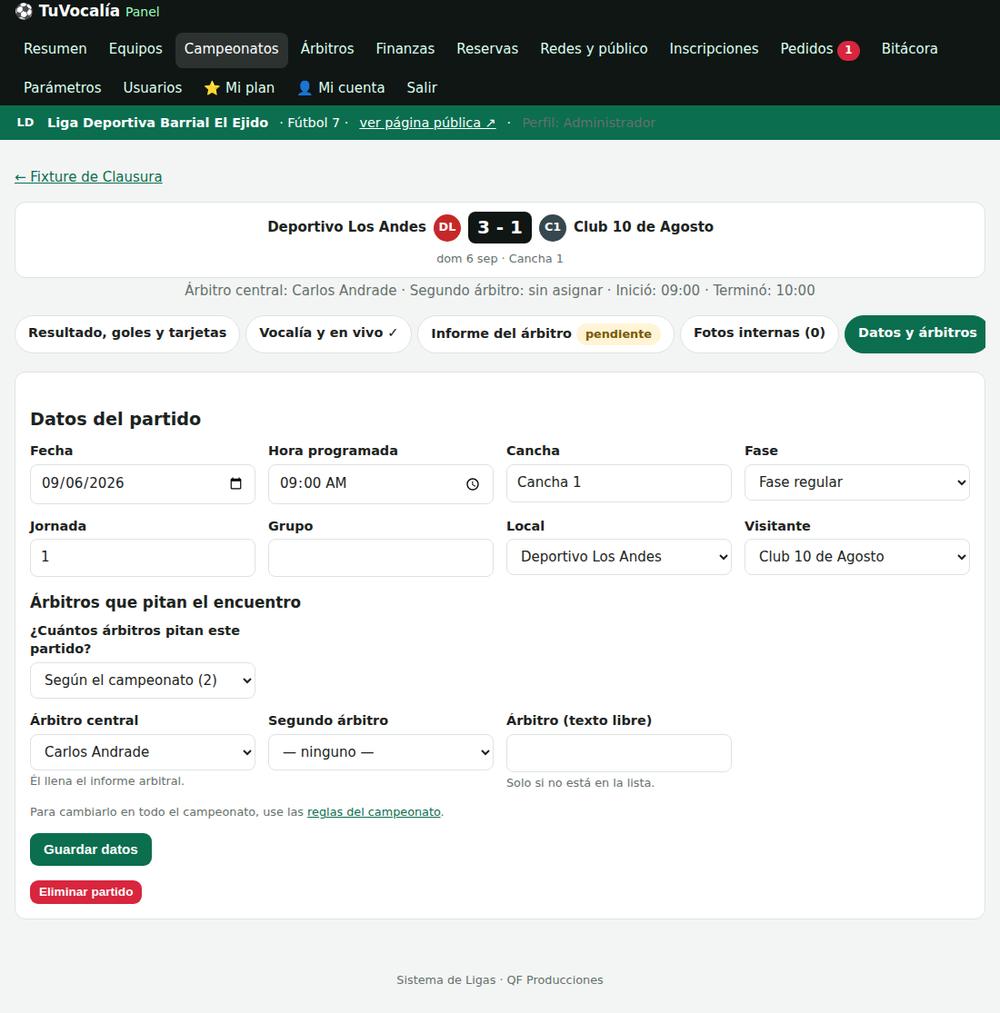Switch to Fotos internas (0) tab
The height and width of the screenshot is (1013, 1000).
(x=759, y=333)
